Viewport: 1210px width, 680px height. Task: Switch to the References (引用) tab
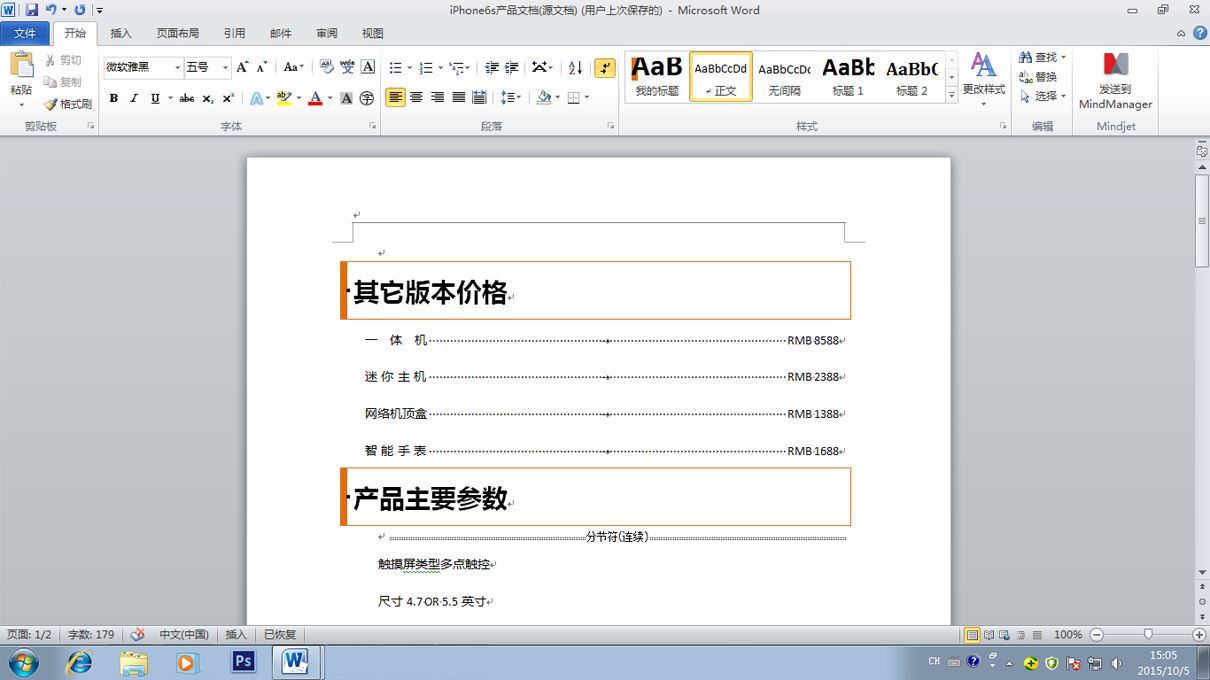click(x=234, y=33)
